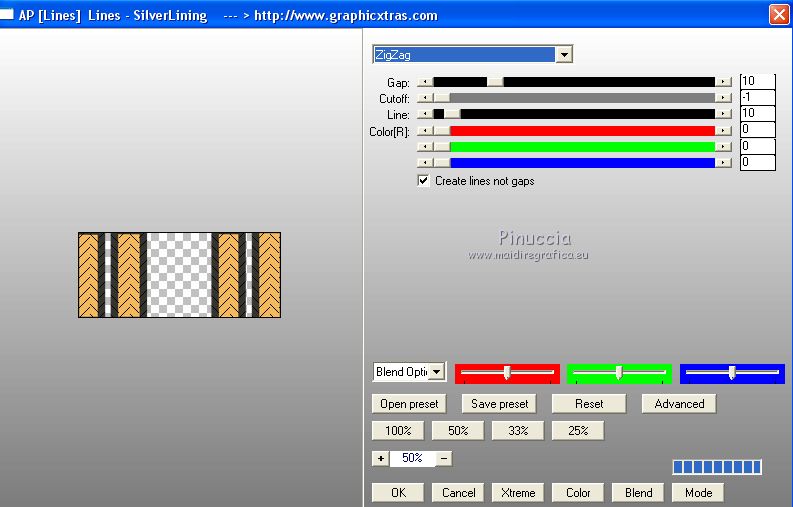Click the Reset button
This screenshot has width=793, height=507.
click(589, 404)
